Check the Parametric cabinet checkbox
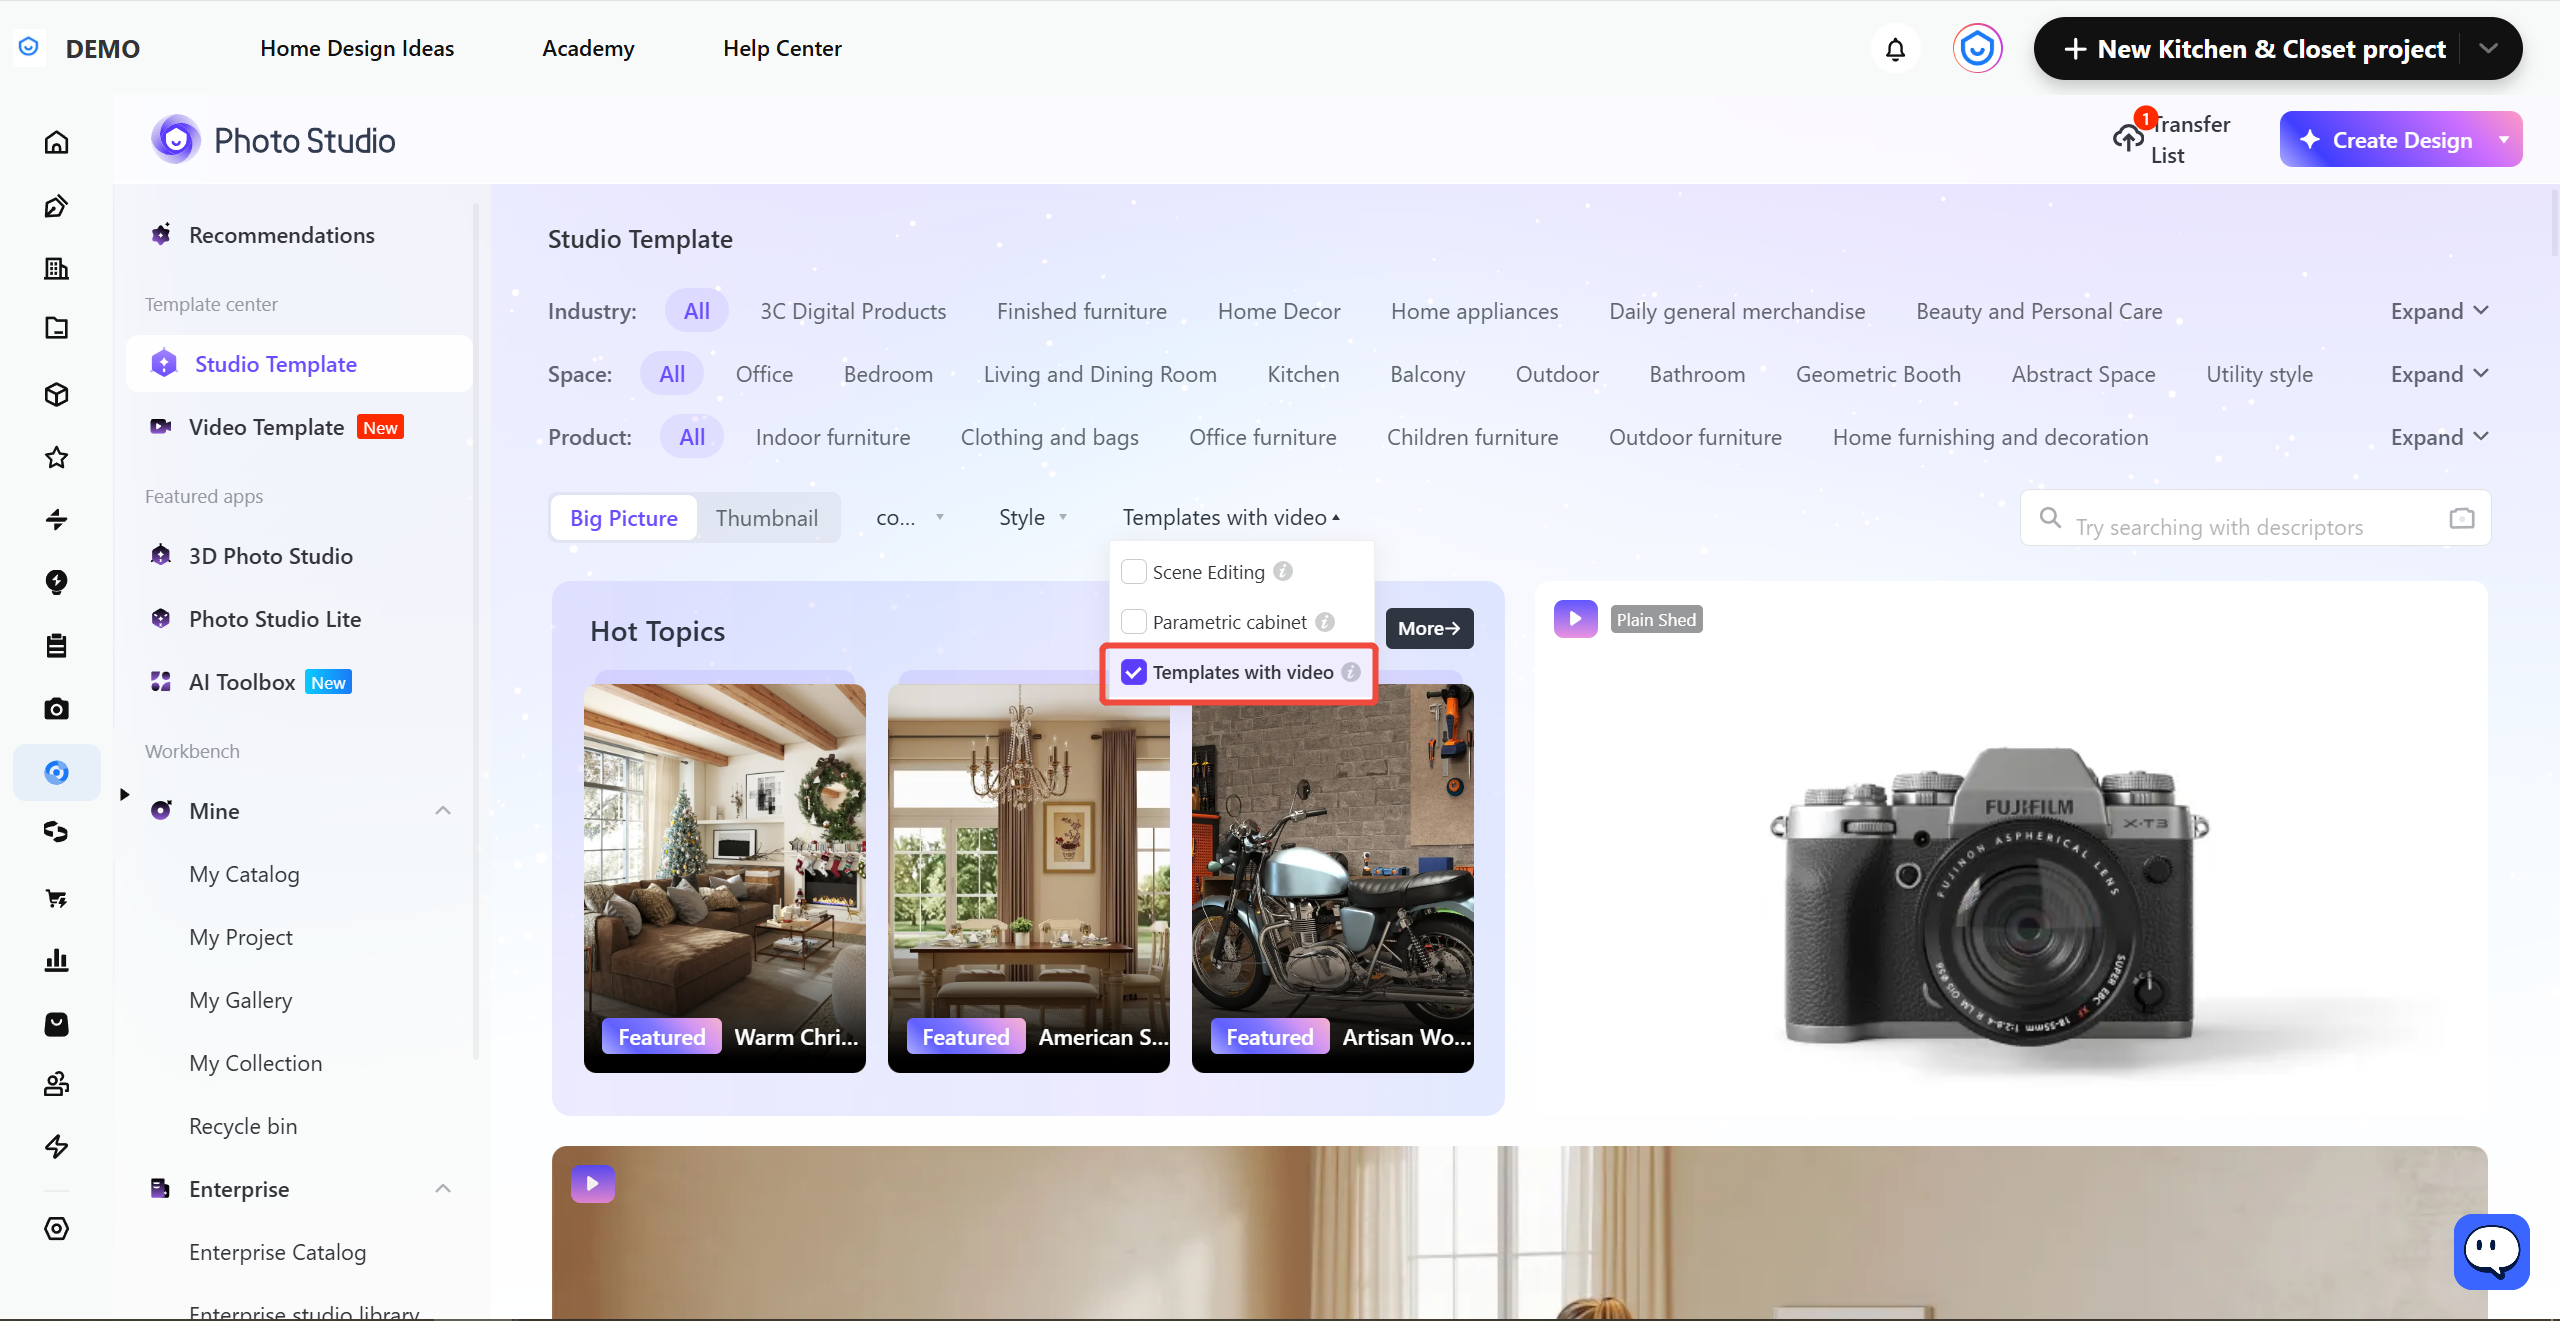Screen dimensions: 2560x1321 [x=1134, y=622]
